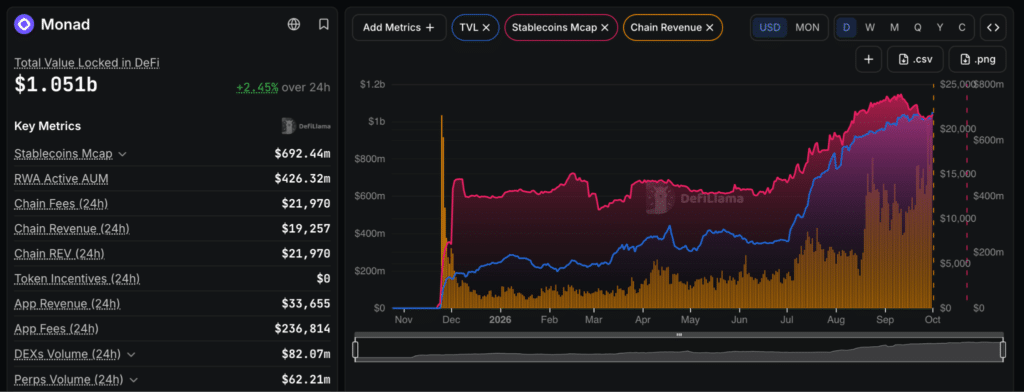Open the globe website icon
This screenshot has width=1024, height=392.
(x=294, y=25)
